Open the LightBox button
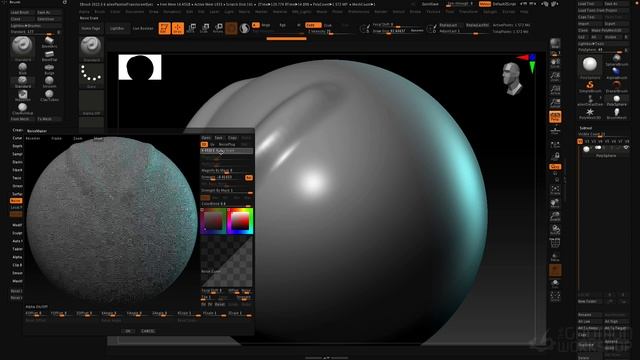This screenshot has width=640, height=360. tap(118, 29)
